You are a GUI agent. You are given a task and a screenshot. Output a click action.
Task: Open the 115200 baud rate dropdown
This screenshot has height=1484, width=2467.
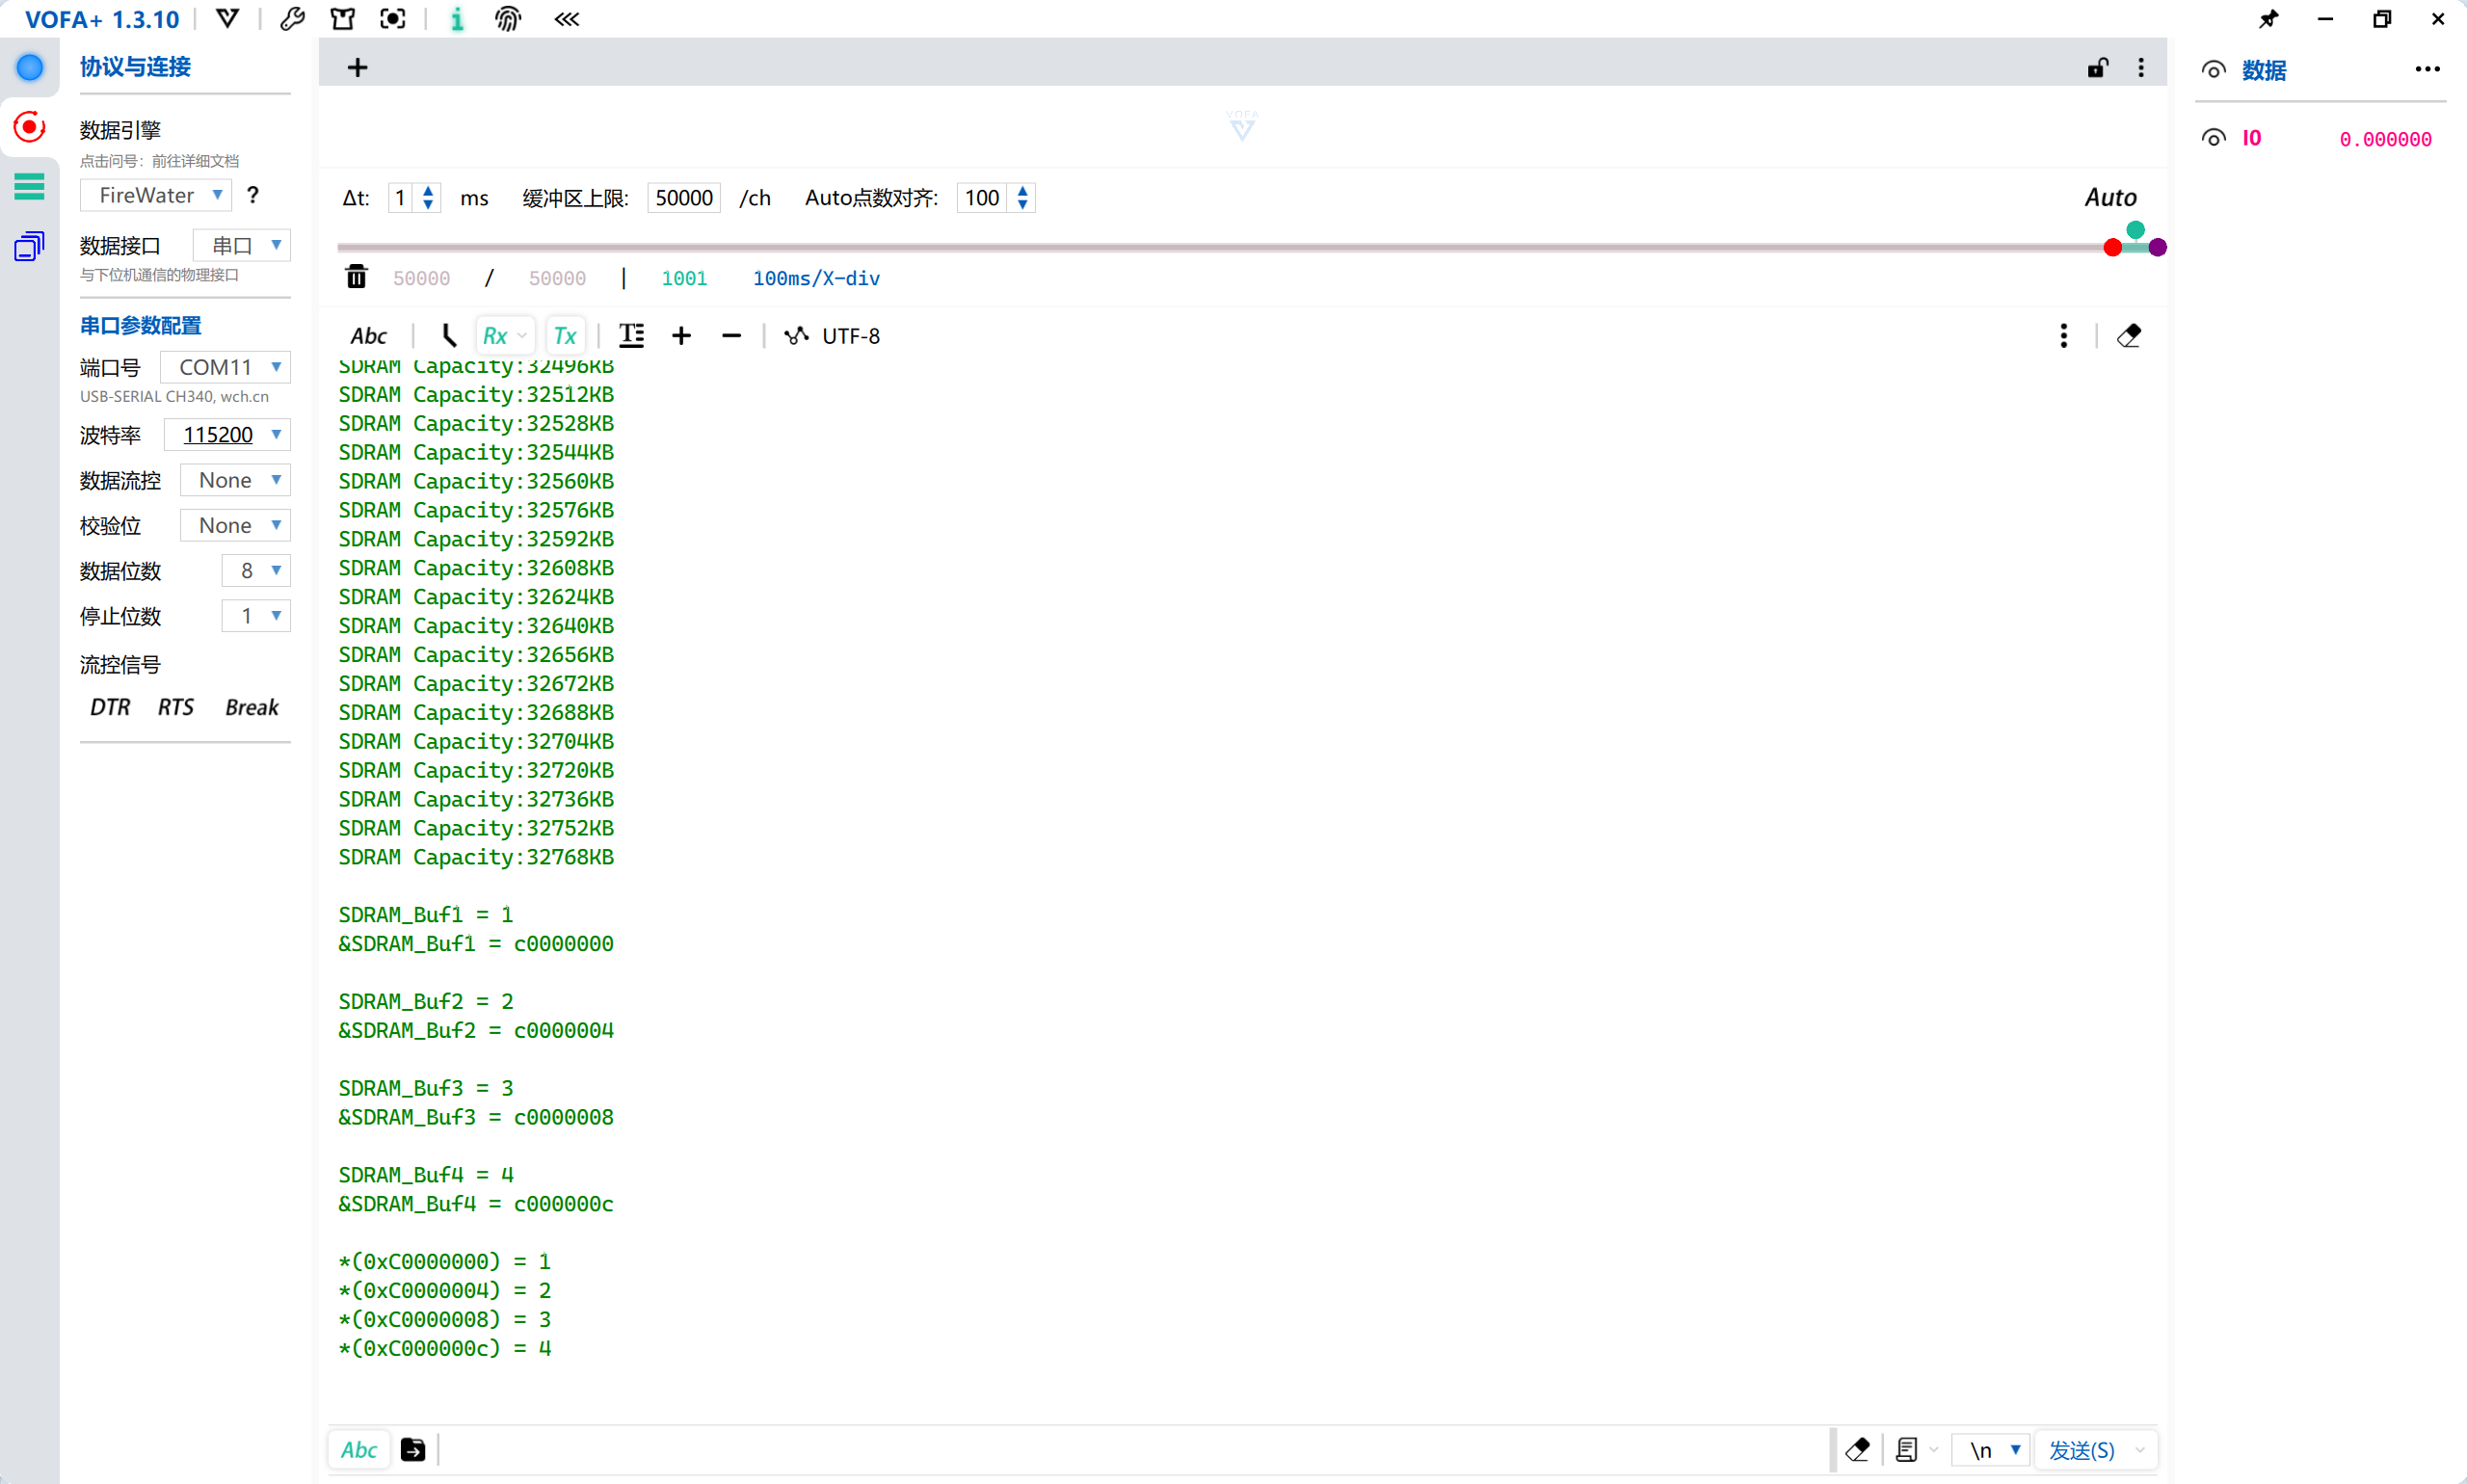pos(227,434)
